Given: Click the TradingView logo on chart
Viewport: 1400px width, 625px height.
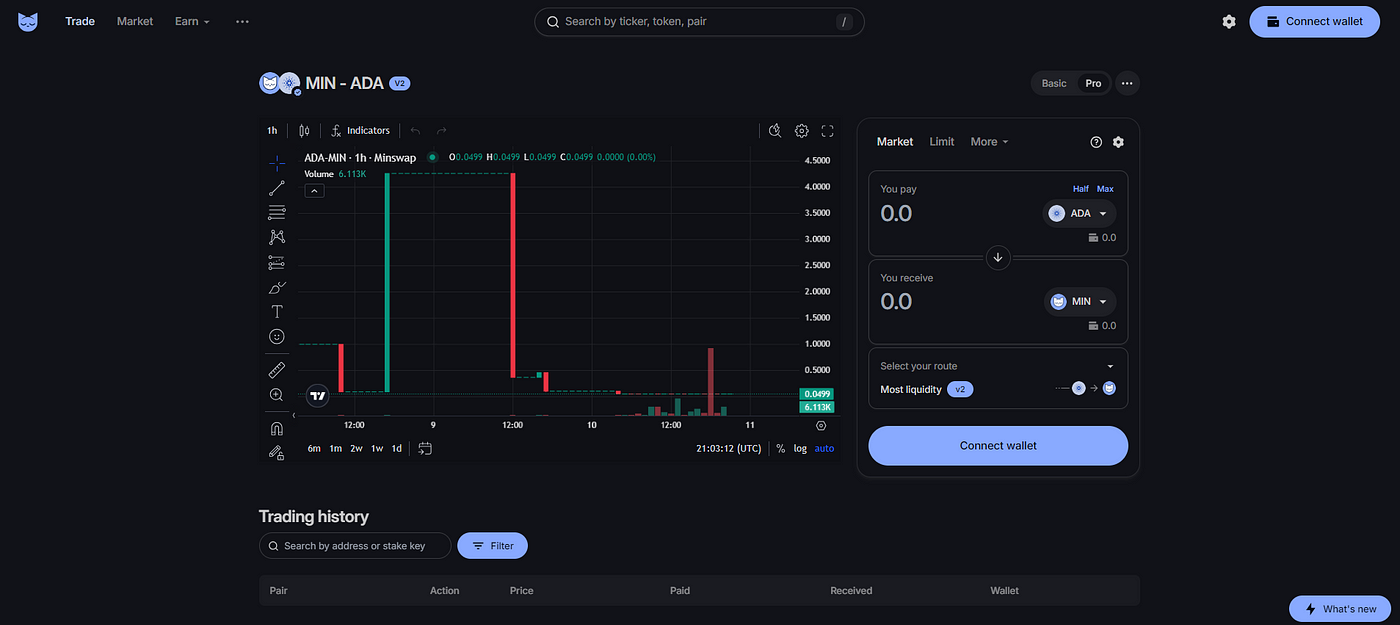Looking at the screenshot, I should pos(318,396).
